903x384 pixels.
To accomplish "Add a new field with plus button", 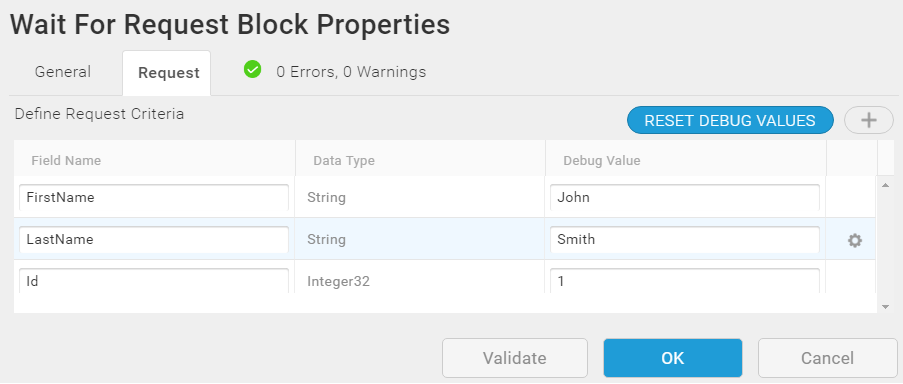I will pos(868,120).
